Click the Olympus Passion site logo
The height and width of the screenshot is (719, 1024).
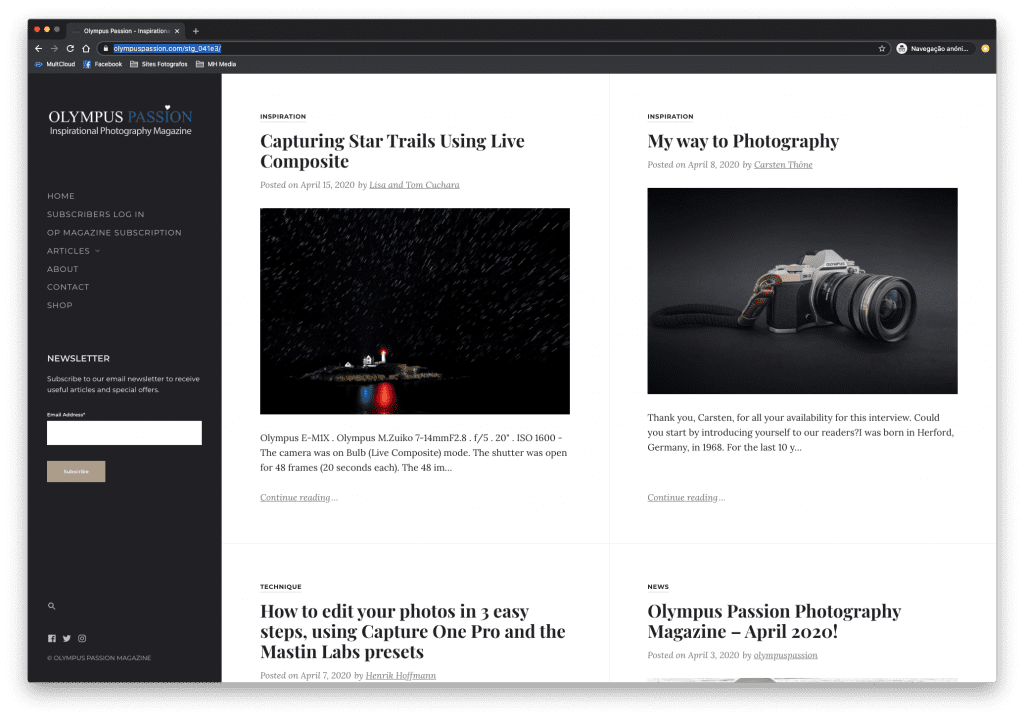(x=120, y=121)
